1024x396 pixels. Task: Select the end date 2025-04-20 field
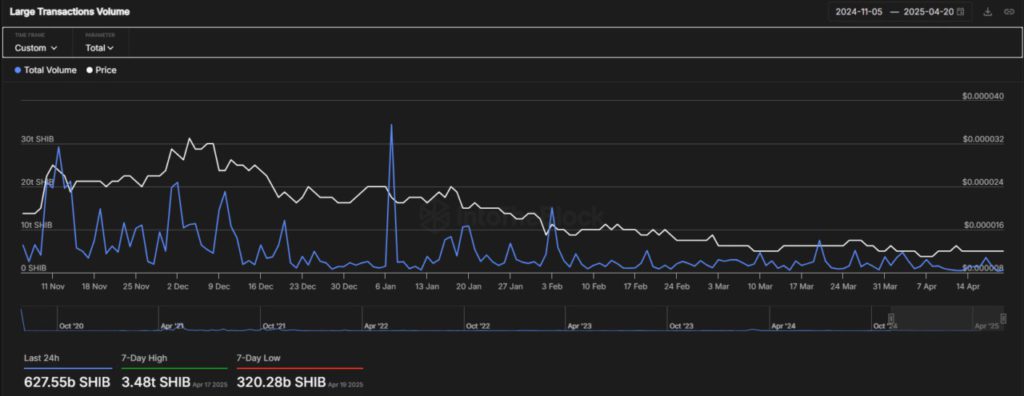click(x=927, y=12)
